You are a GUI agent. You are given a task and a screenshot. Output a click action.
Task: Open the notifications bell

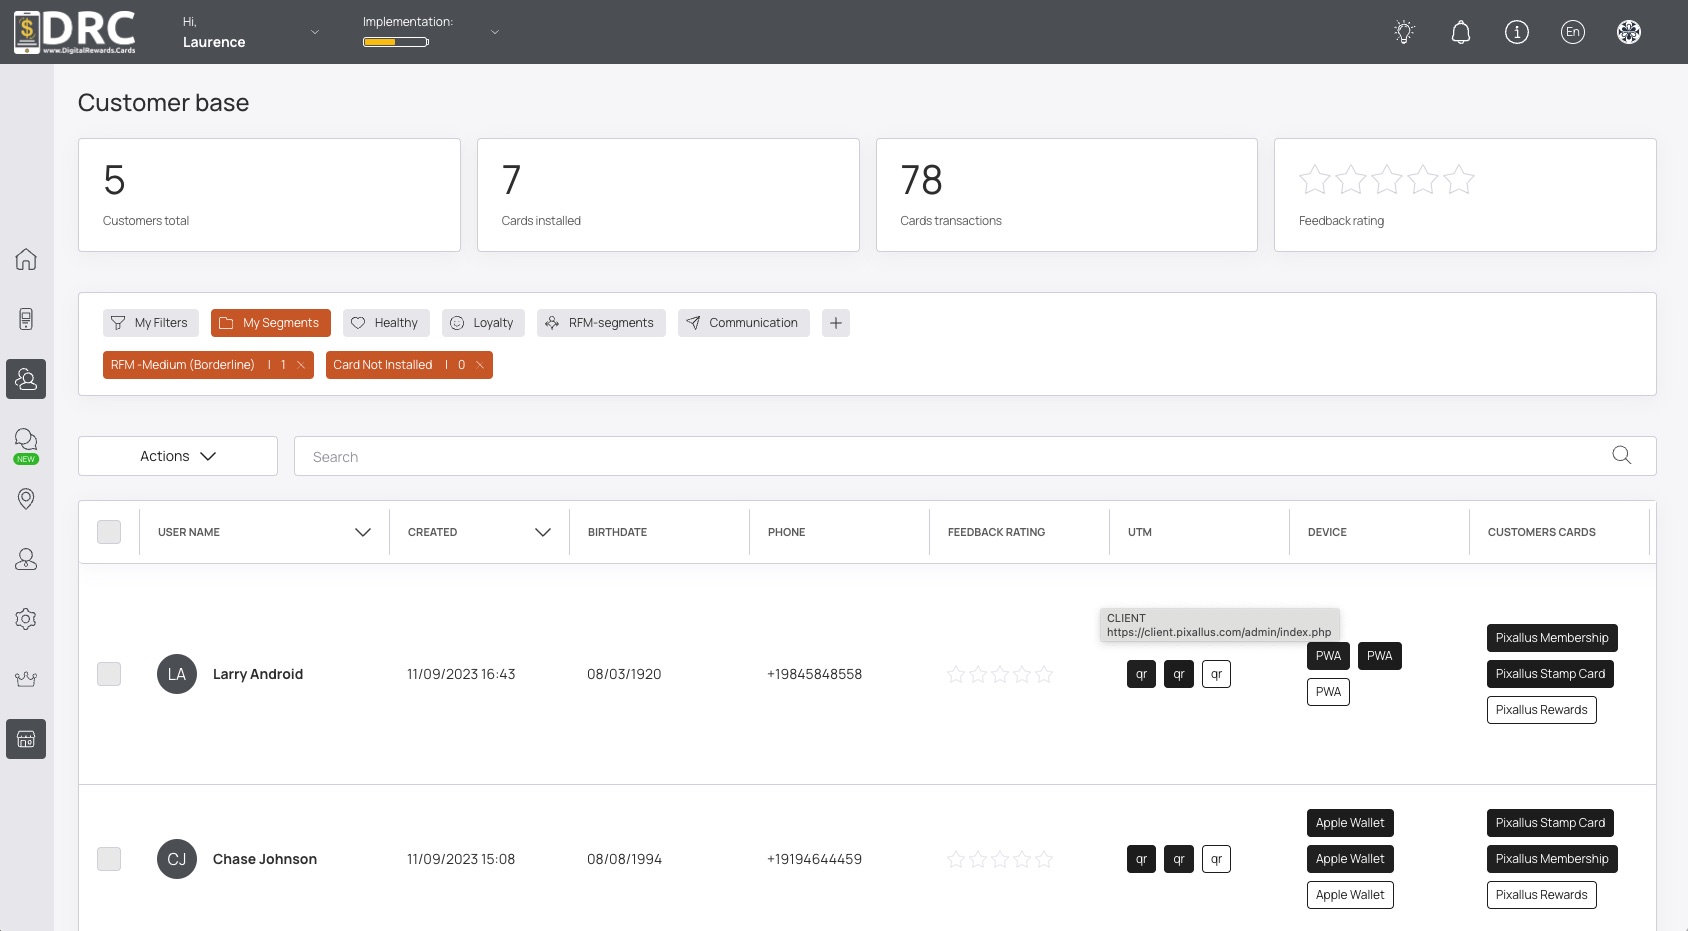pyautogui.click(x=1461, y=32)
